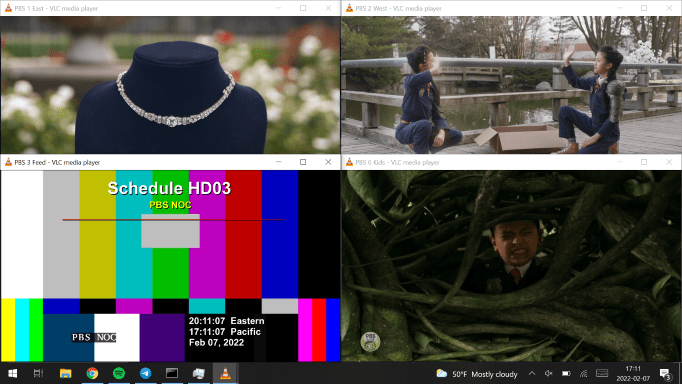Image resolution: width=682 pixels, height=384 pixels.
Task: Click the PBS NOC logo on the test pattern
Action: coord(94,337)
